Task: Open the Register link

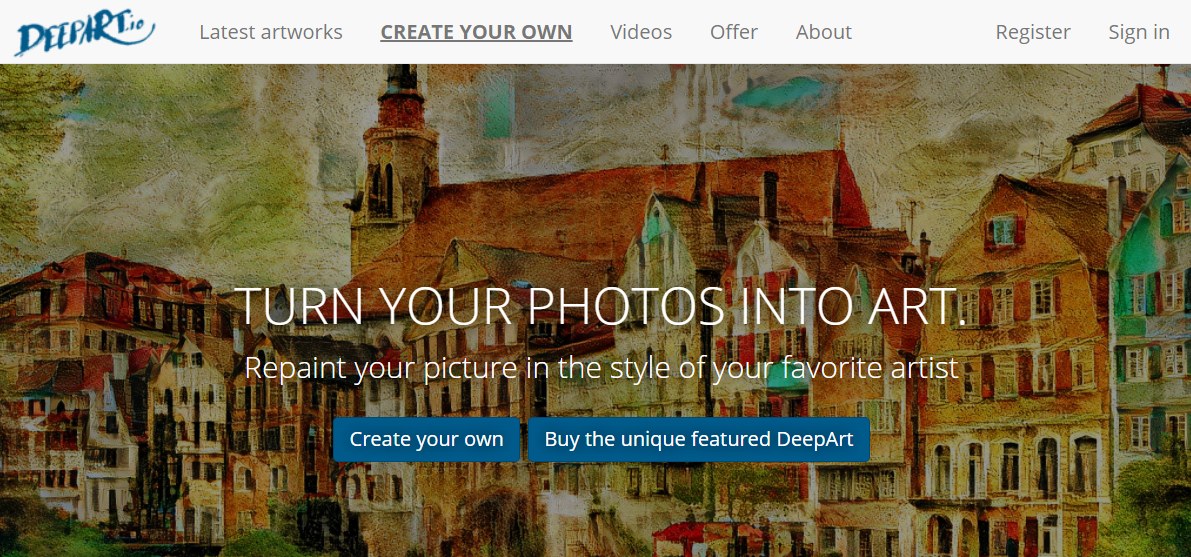Action: point(1033,32)
